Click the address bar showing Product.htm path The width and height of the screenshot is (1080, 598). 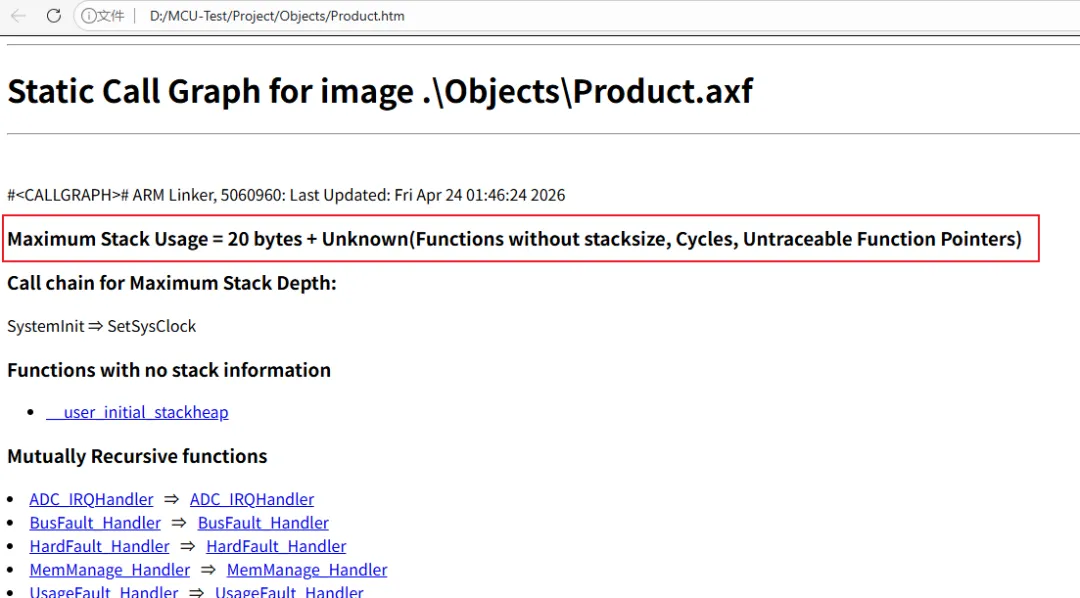(x=277, y=16)
